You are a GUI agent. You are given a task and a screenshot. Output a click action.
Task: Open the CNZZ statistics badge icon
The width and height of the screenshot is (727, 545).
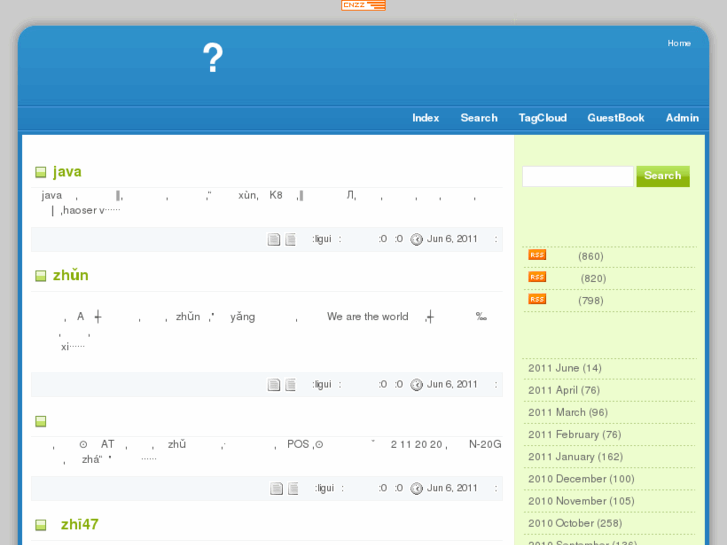coord(364,5)
